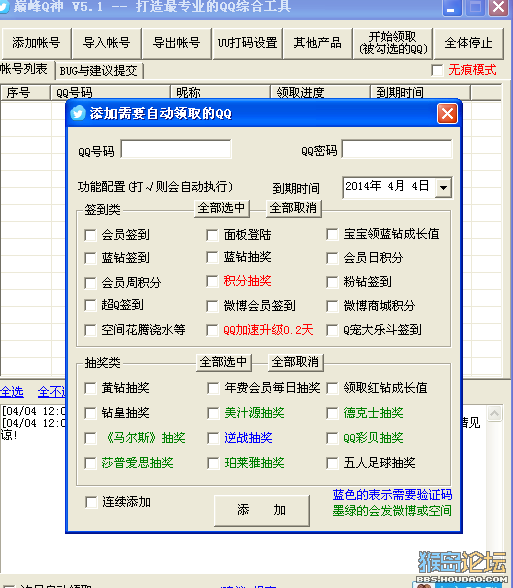This screenshot has height=588, width=513.
Task: Check 五人足球抽奖 option
Action: pos(332,463)
